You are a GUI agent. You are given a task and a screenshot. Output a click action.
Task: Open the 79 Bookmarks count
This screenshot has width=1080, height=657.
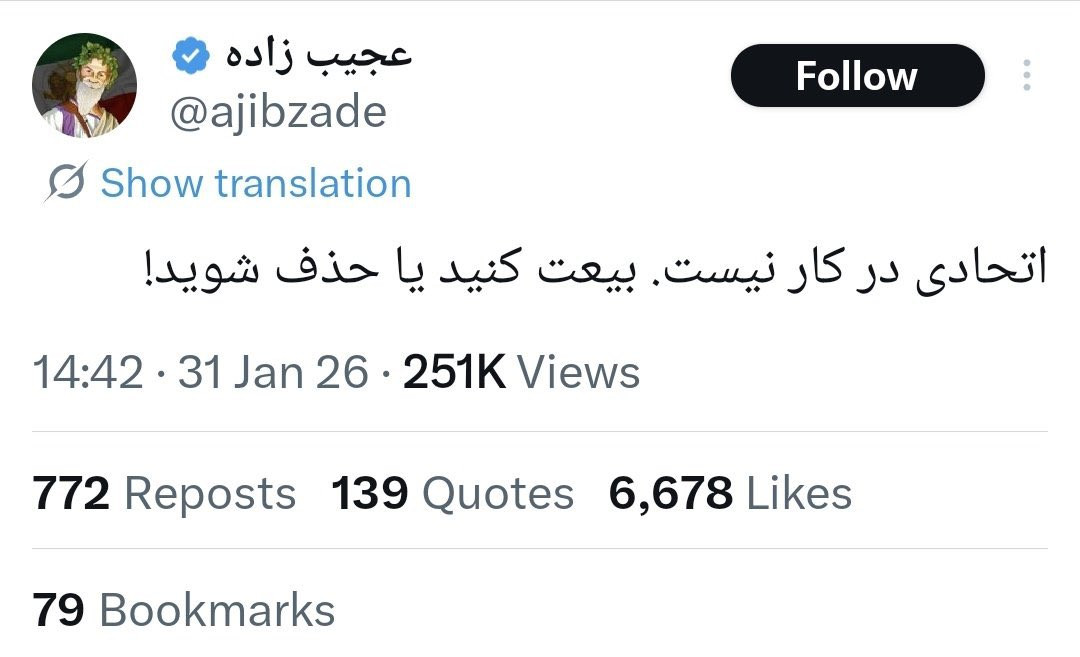pos(183,610)
